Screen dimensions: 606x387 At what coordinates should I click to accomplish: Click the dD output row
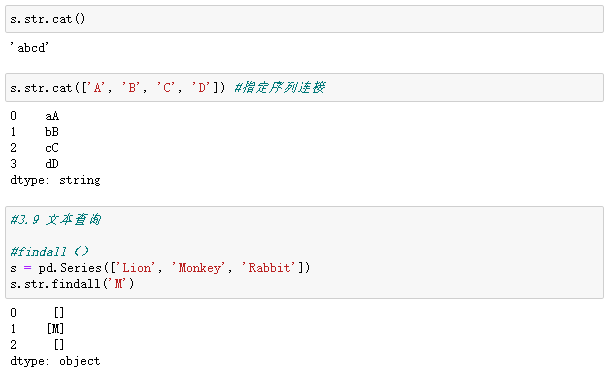[35, 164]
